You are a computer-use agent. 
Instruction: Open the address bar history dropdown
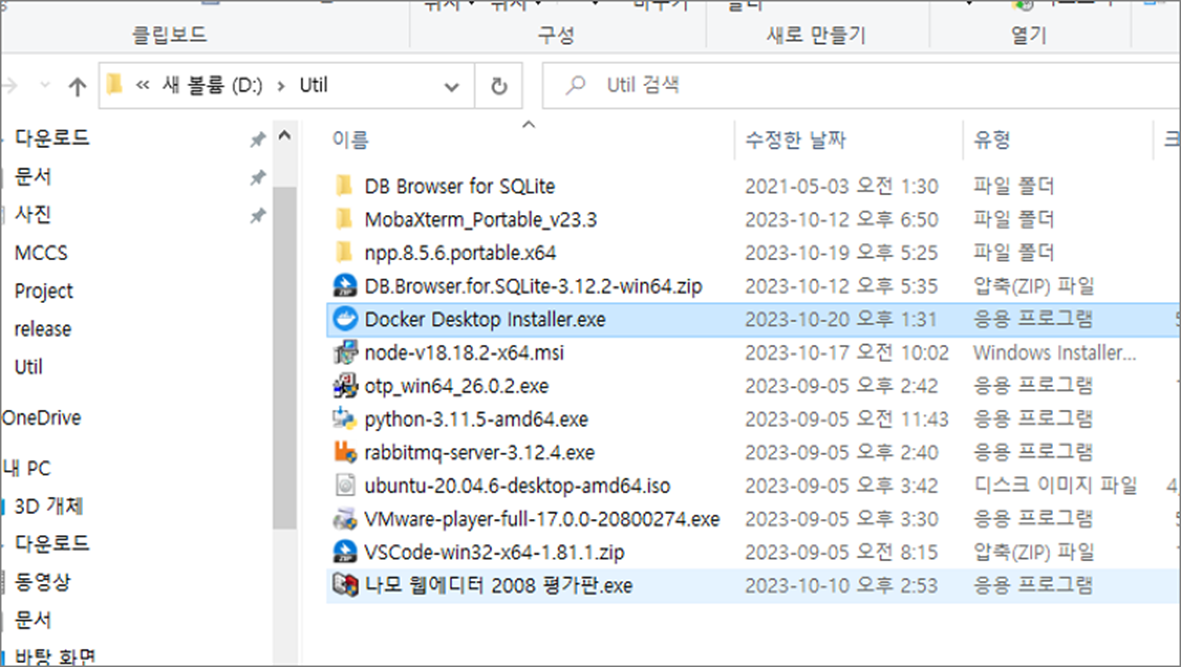tap(451, 87)
